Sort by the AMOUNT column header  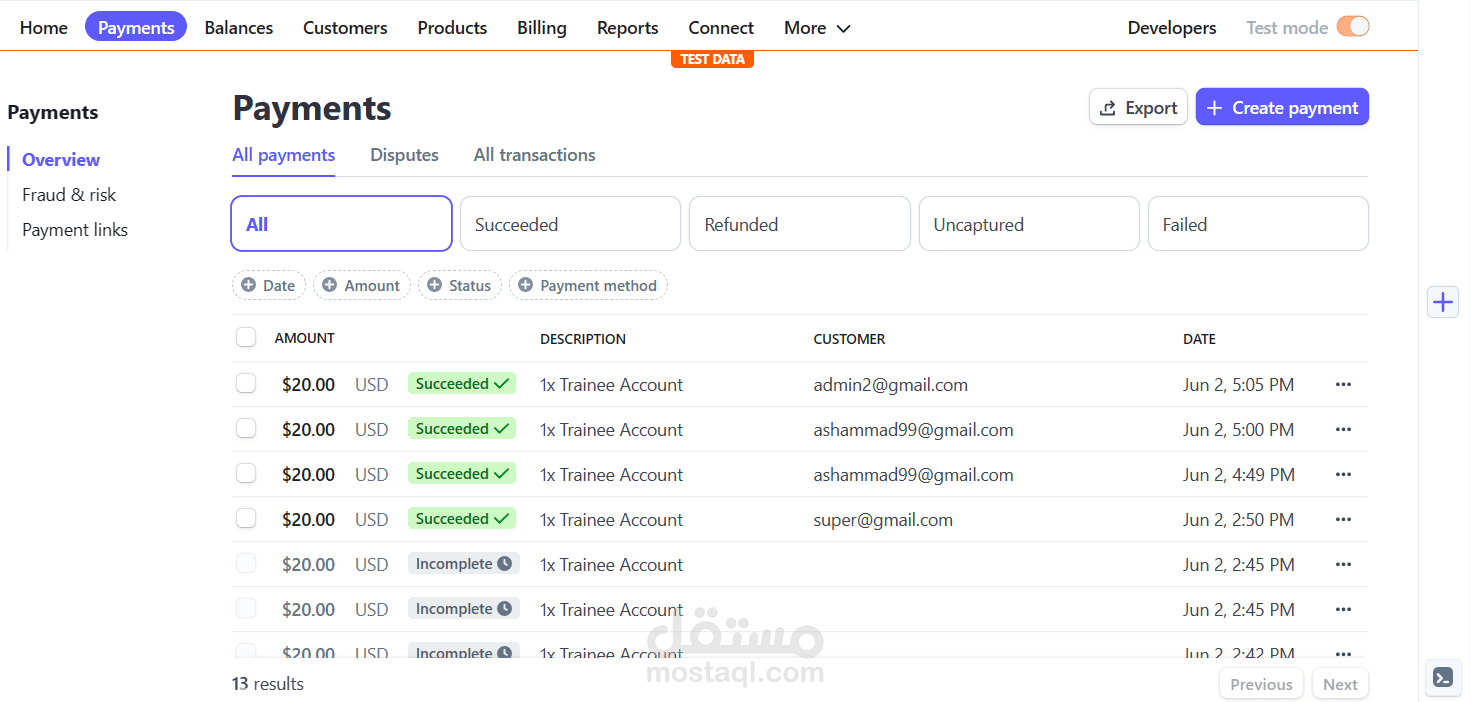305,339
